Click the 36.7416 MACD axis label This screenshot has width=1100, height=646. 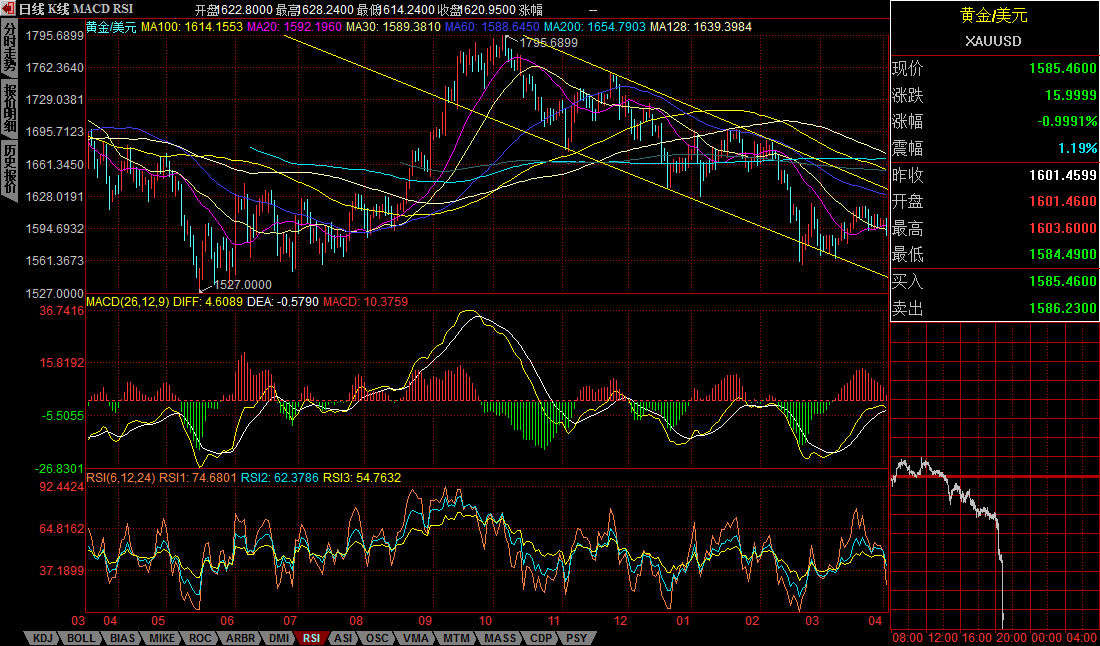point(60,311)
